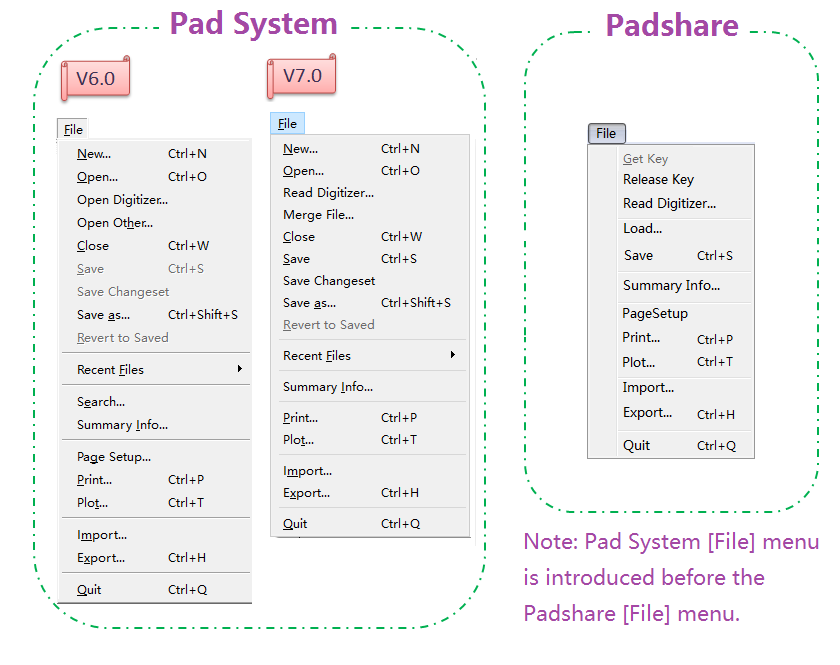Choose Merge File... in the V7.0 menu
Viewport: 840px width, 665px height.
pyautogui.click(x=318, y=215)
